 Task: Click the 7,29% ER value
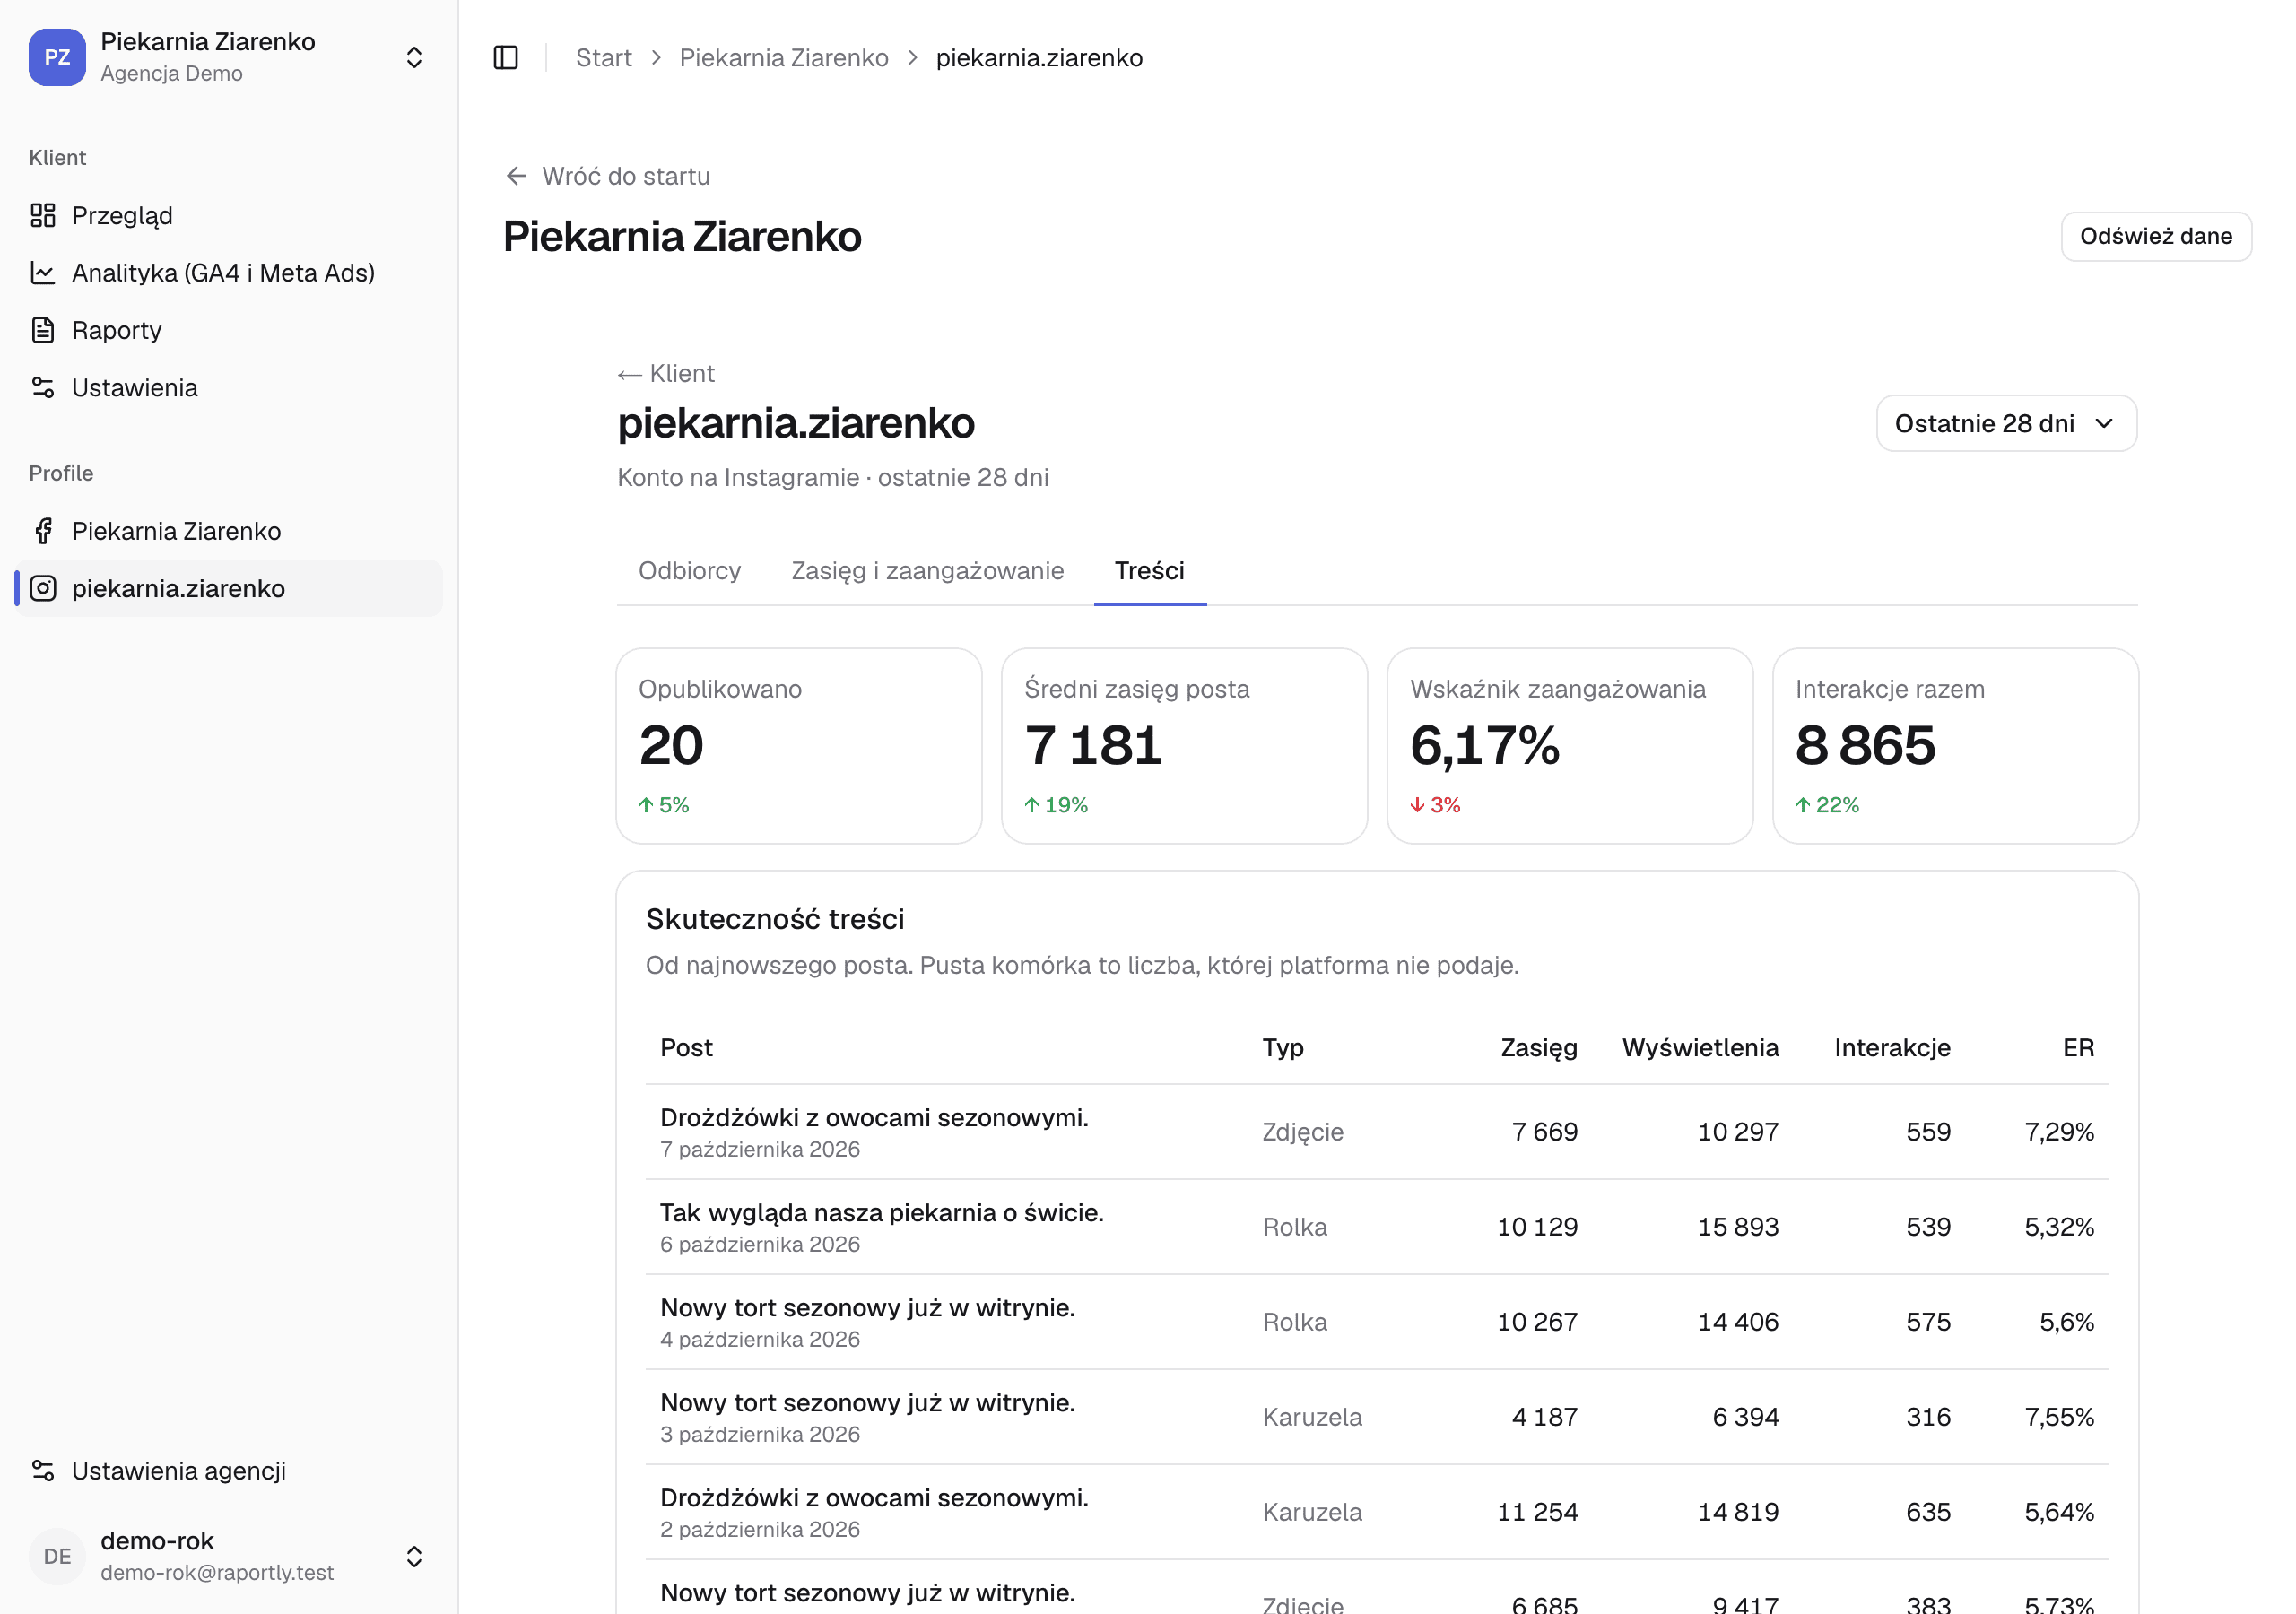(2059, 1132)
